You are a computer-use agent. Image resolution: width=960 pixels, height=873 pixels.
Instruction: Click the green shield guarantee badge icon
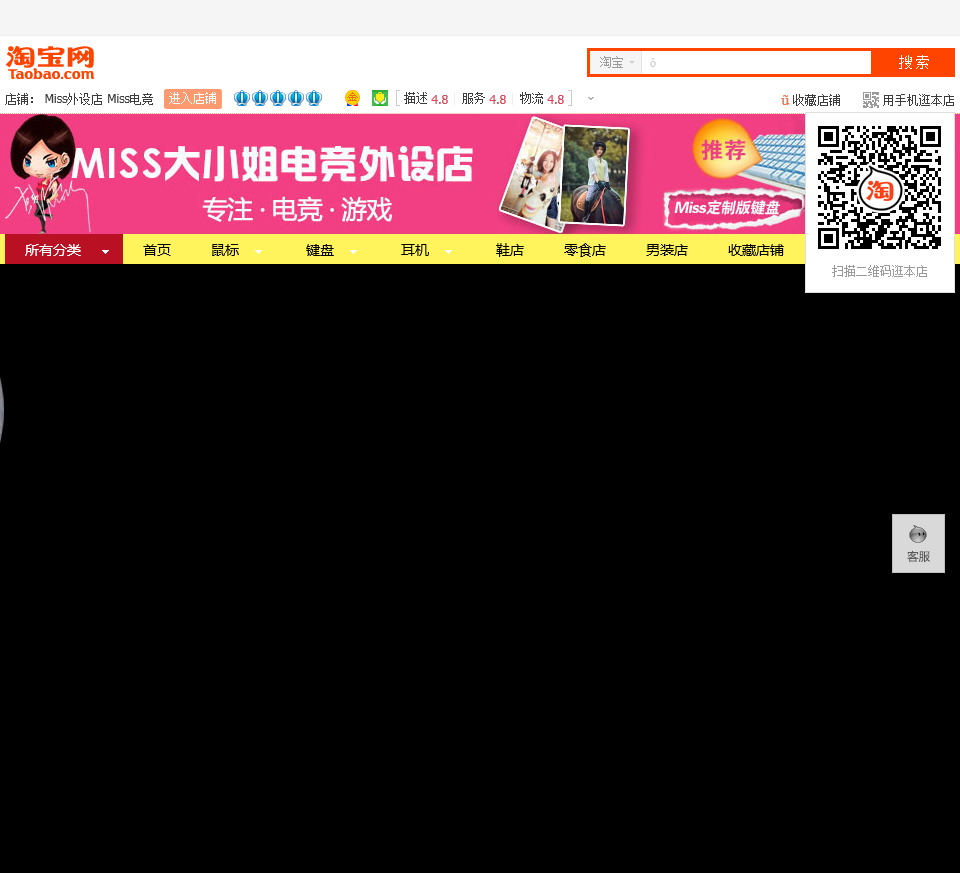(380, 98)
